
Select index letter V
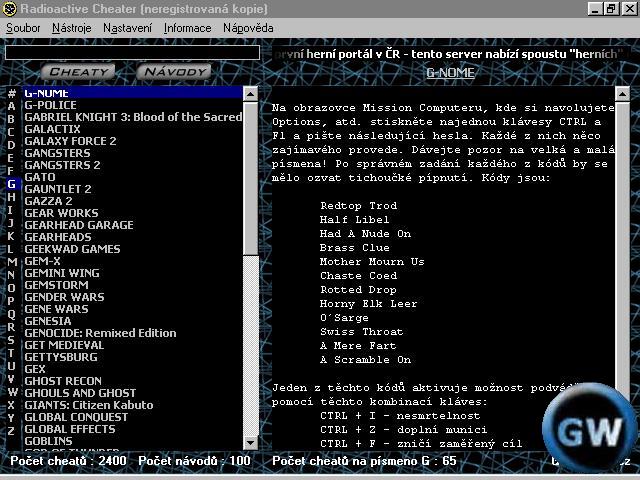pyautogui.click(x=11, y=379)
